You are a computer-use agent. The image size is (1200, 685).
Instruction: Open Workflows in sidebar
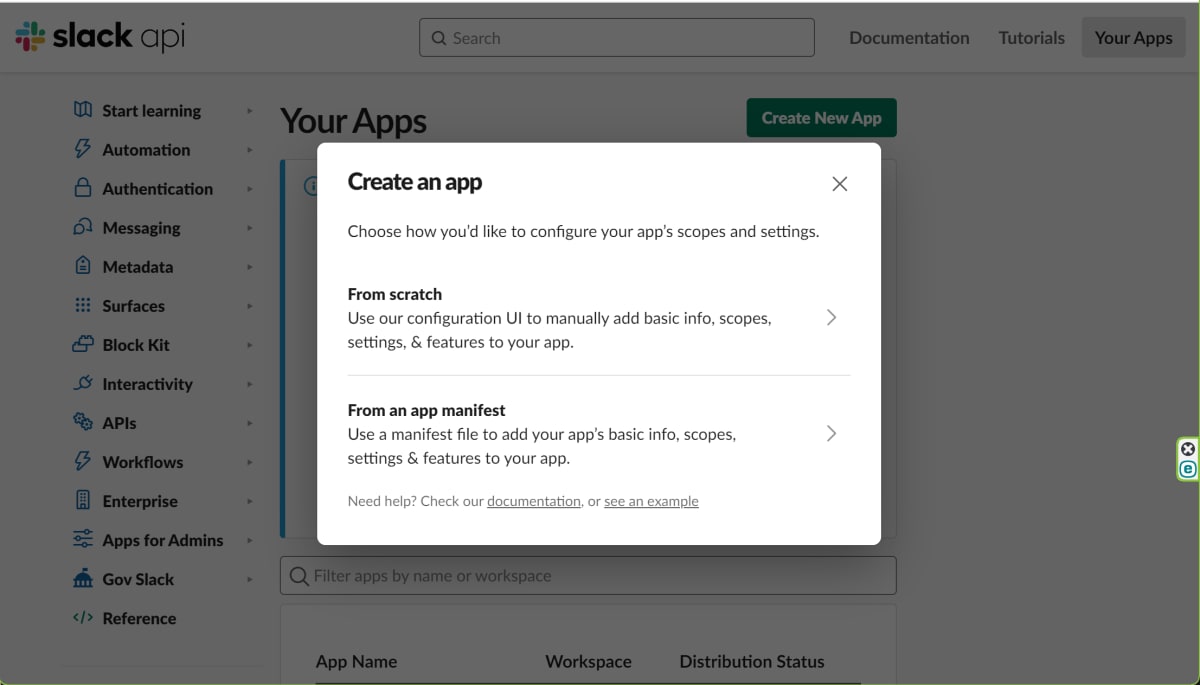tap(143, 462)
